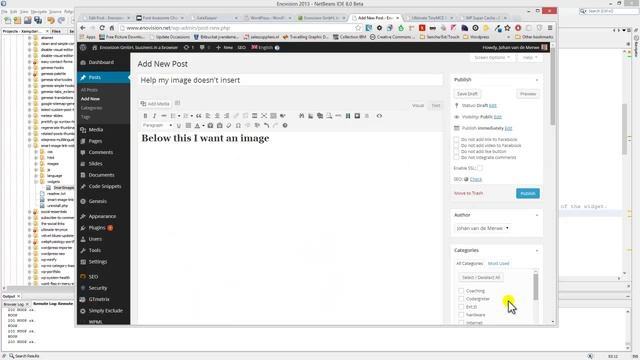
Task: Click the find binoculars icon in editor
Action: click(x=302, y=116)
